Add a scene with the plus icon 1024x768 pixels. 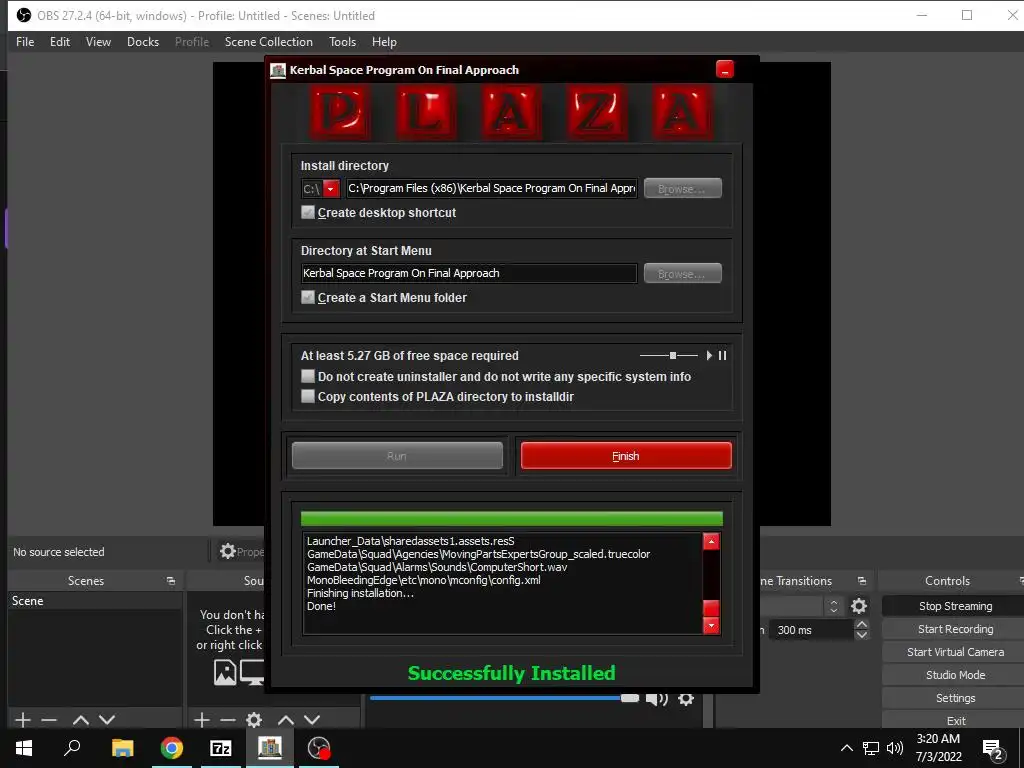click(x=23, y=720)
